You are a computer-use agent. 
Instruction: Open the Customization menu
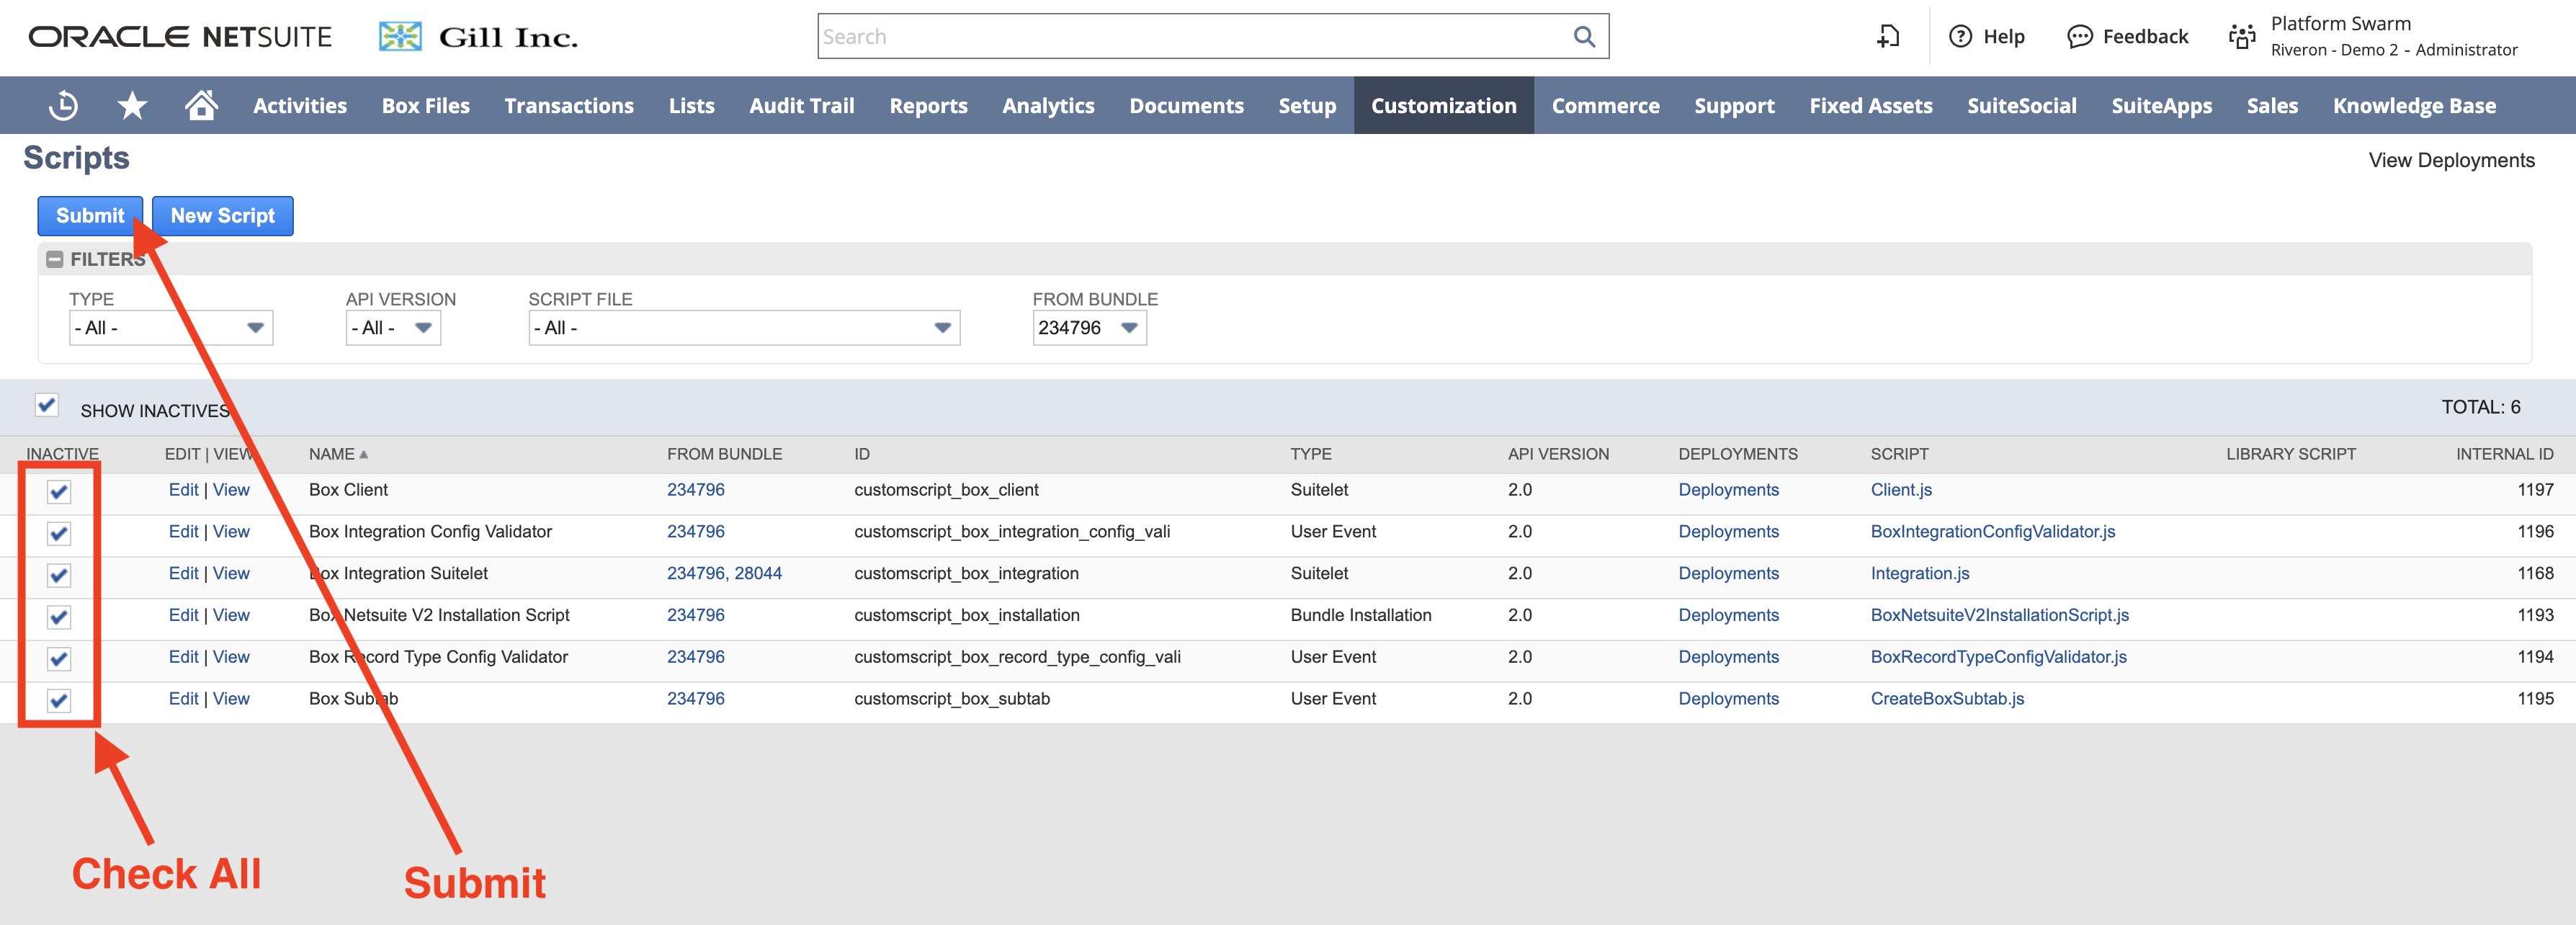point(1443,106)
